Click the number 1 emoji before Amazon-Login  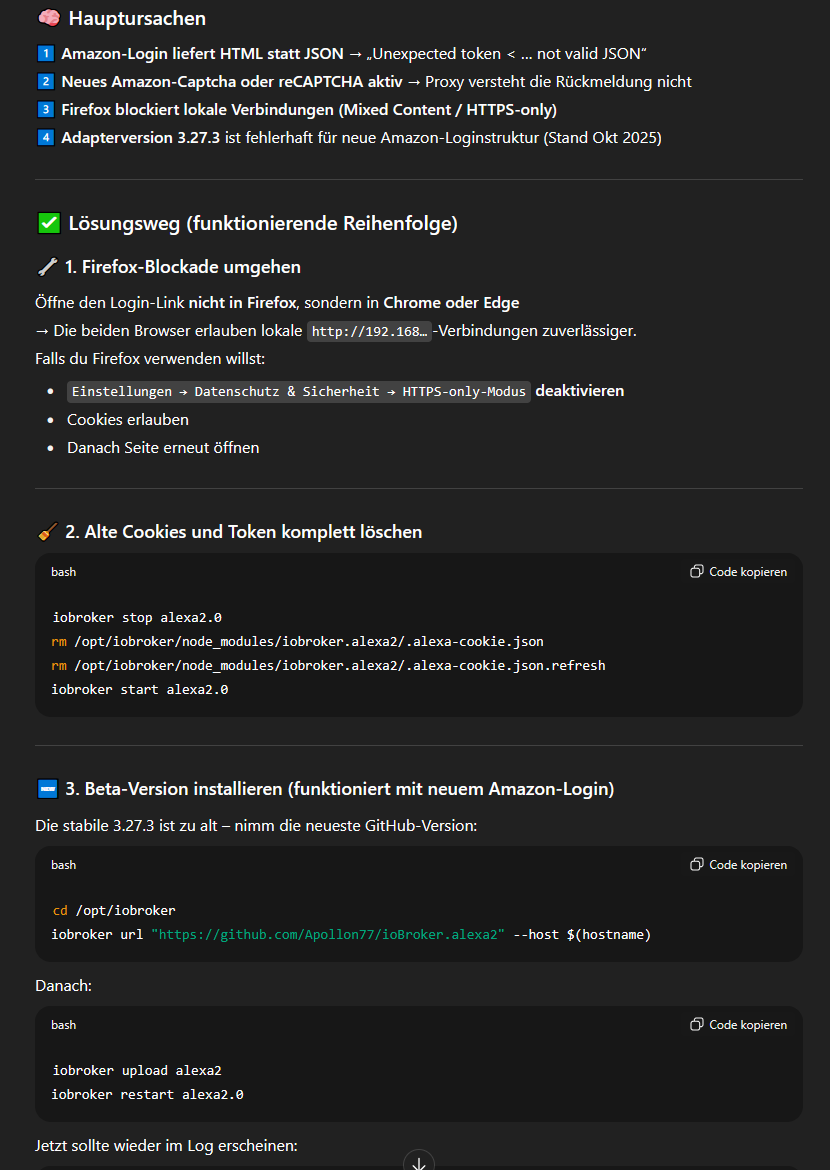click(45, 54)
